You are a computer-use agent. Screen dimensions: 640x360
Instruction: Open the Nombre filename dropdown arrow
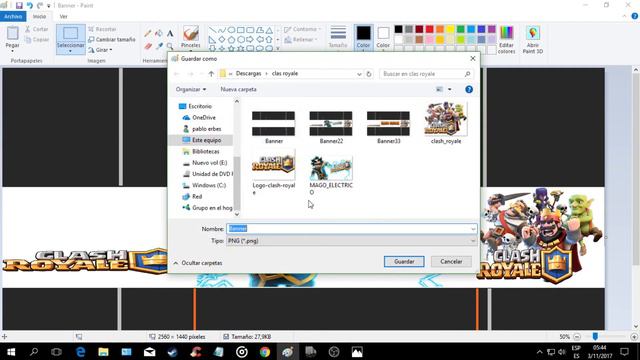(x=473, y=229)
